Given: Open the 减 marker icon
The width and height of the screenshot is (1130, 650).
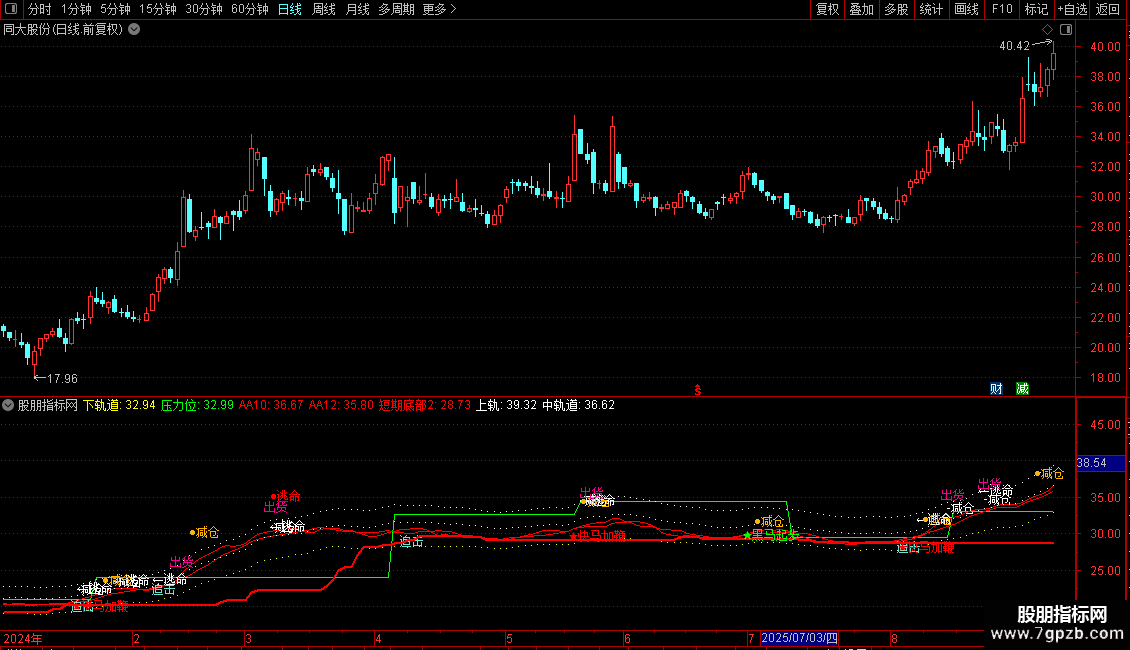Looking at the screenshot, I should tap(1022, 388).
